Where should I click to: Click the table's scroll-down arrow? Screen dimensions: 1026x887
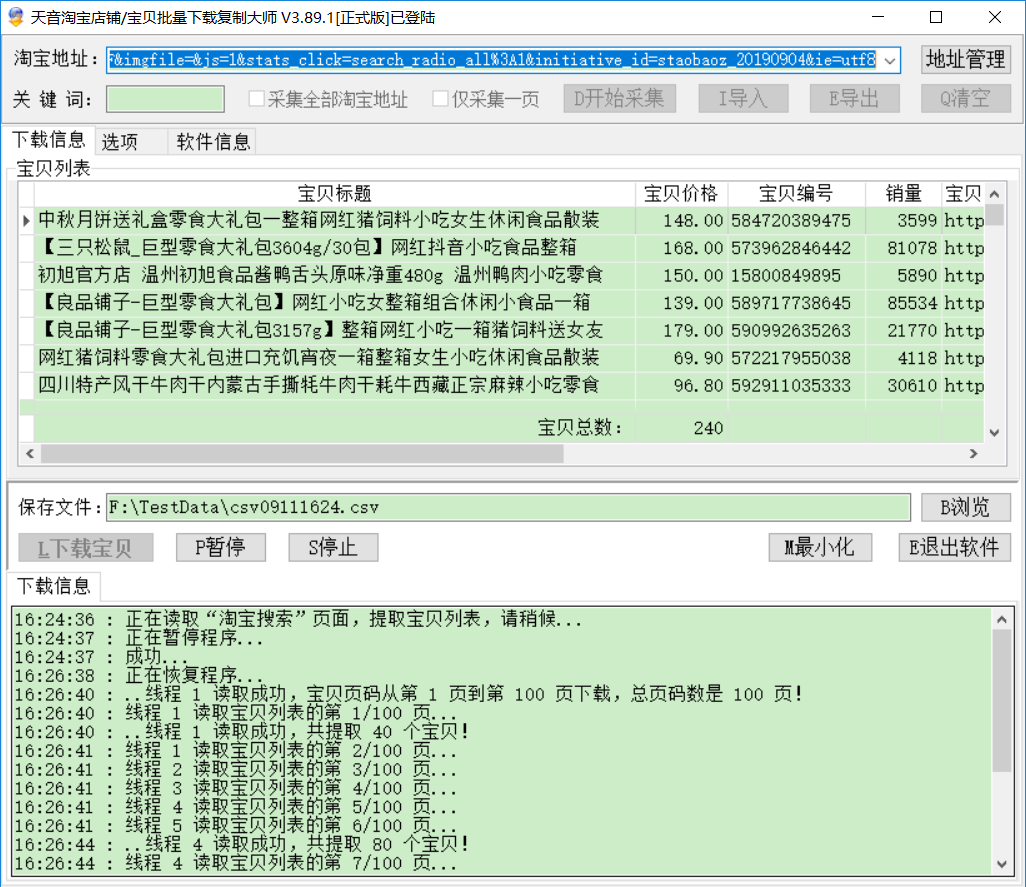coord(994,432)
